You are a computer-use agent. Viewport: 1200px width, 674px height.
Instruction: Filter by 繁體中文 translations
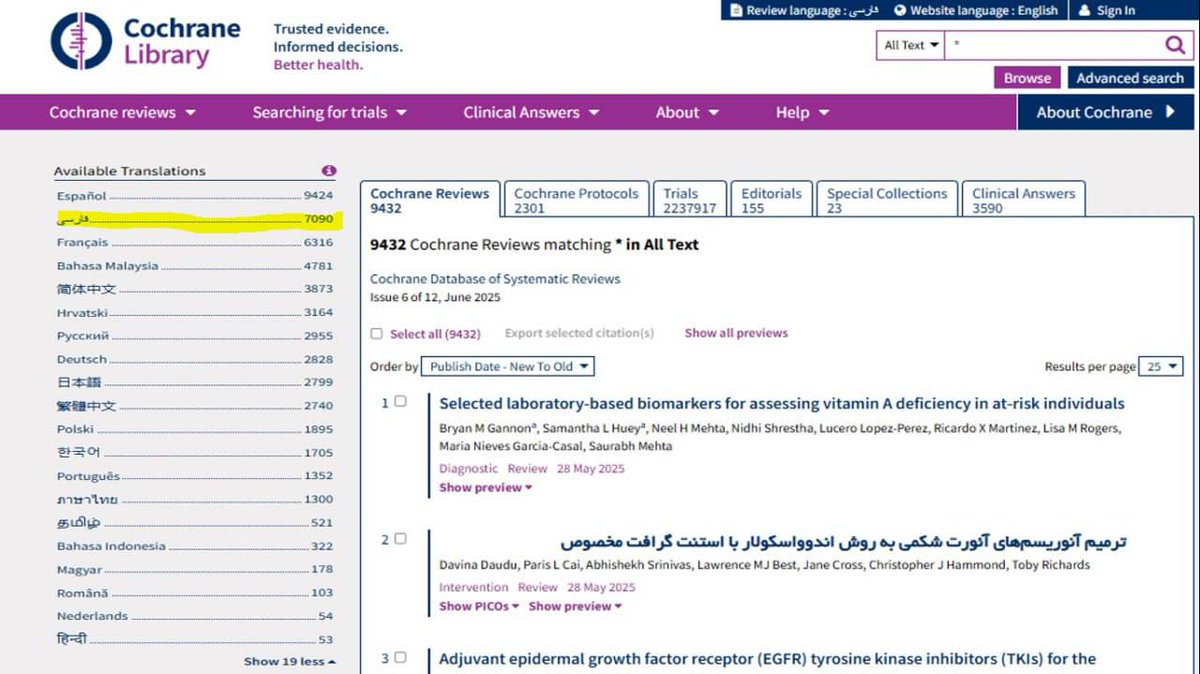195,406
